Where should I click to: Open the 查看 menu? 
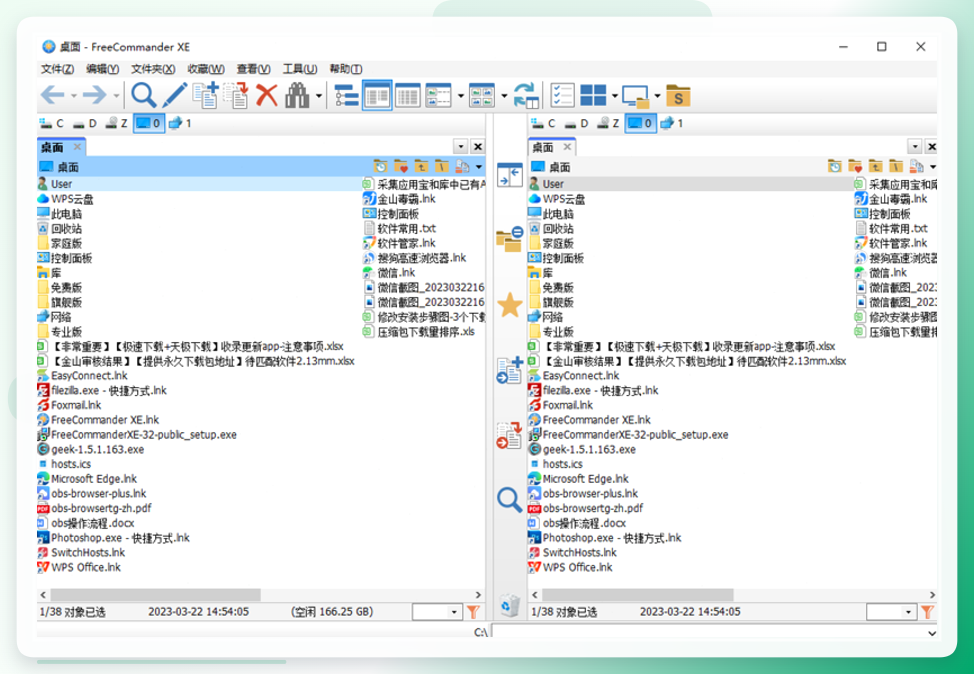[253, 69]
